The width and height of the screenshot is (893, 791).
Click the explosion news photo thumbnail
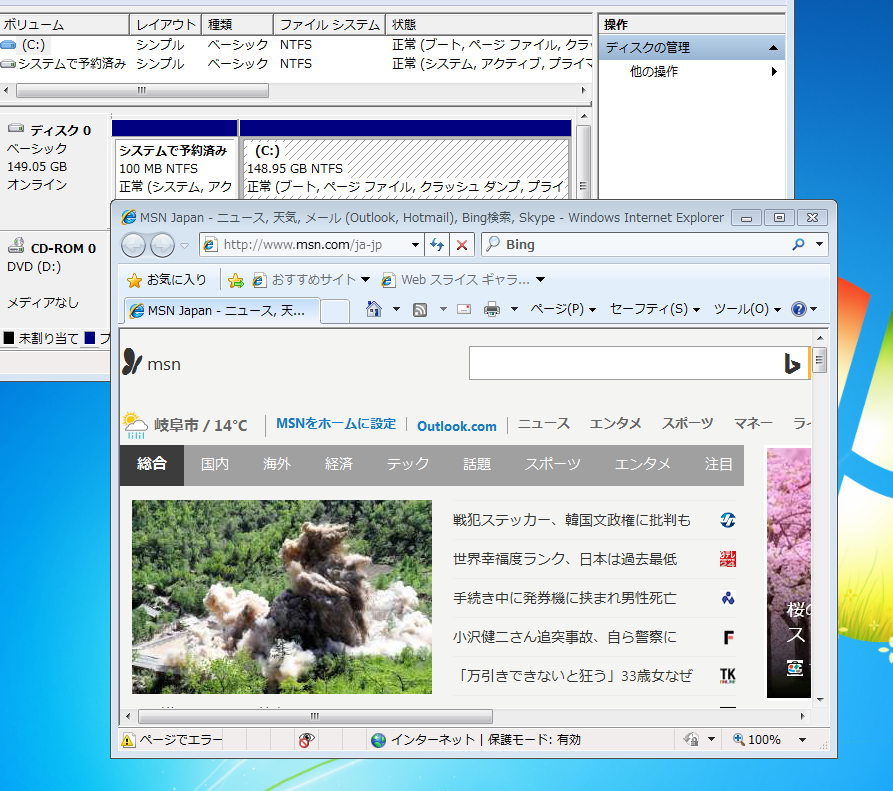tap(282, 597)
